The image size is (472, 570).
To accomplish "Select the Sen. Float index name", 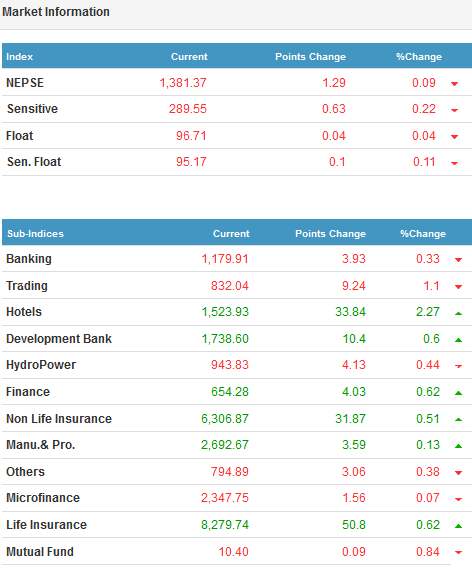I will (34, 162).
